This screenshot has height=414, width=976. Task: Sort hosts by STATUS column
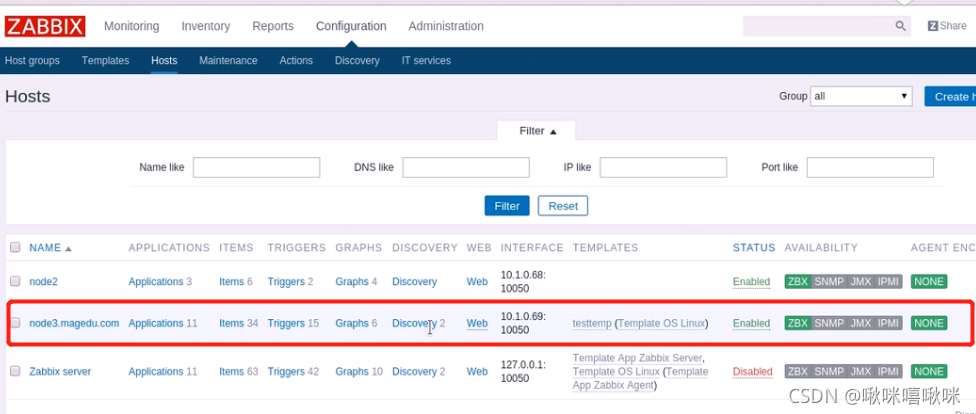click(x=754, y=248)
